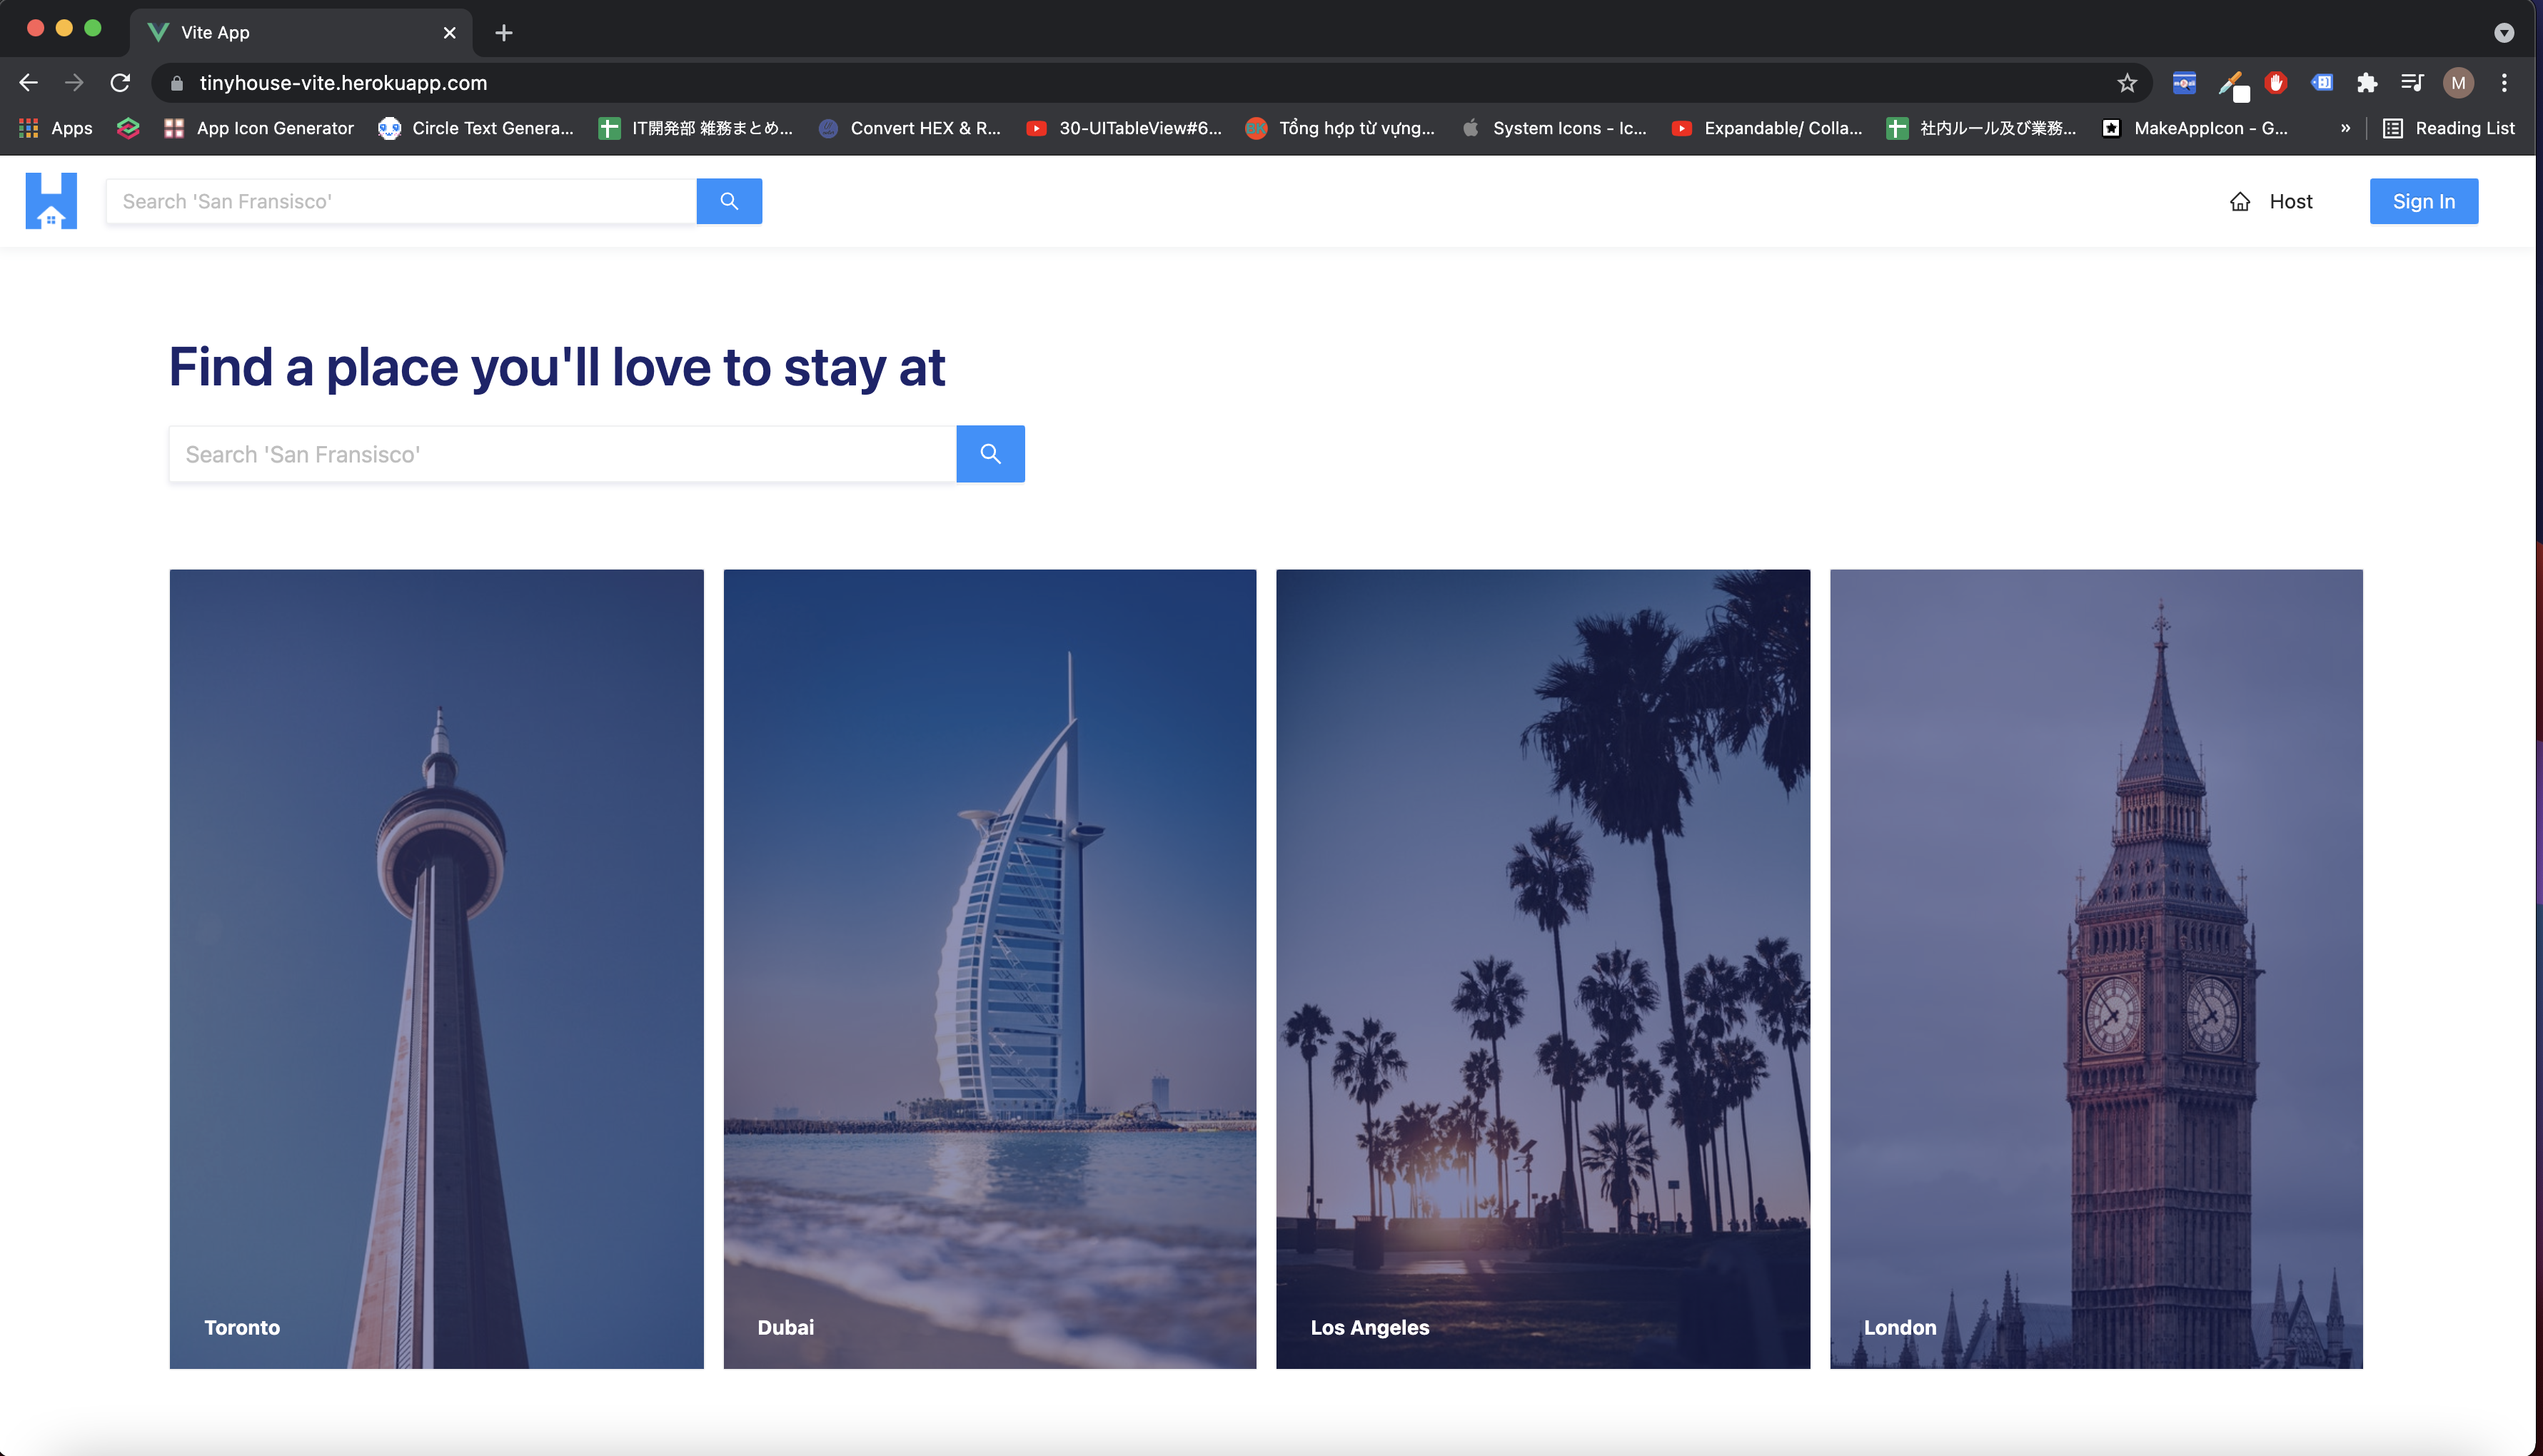Screen dimensions: 2543x1456
Task: Open the tab search dropdown arrow
Action: [x=2504, y=33]
